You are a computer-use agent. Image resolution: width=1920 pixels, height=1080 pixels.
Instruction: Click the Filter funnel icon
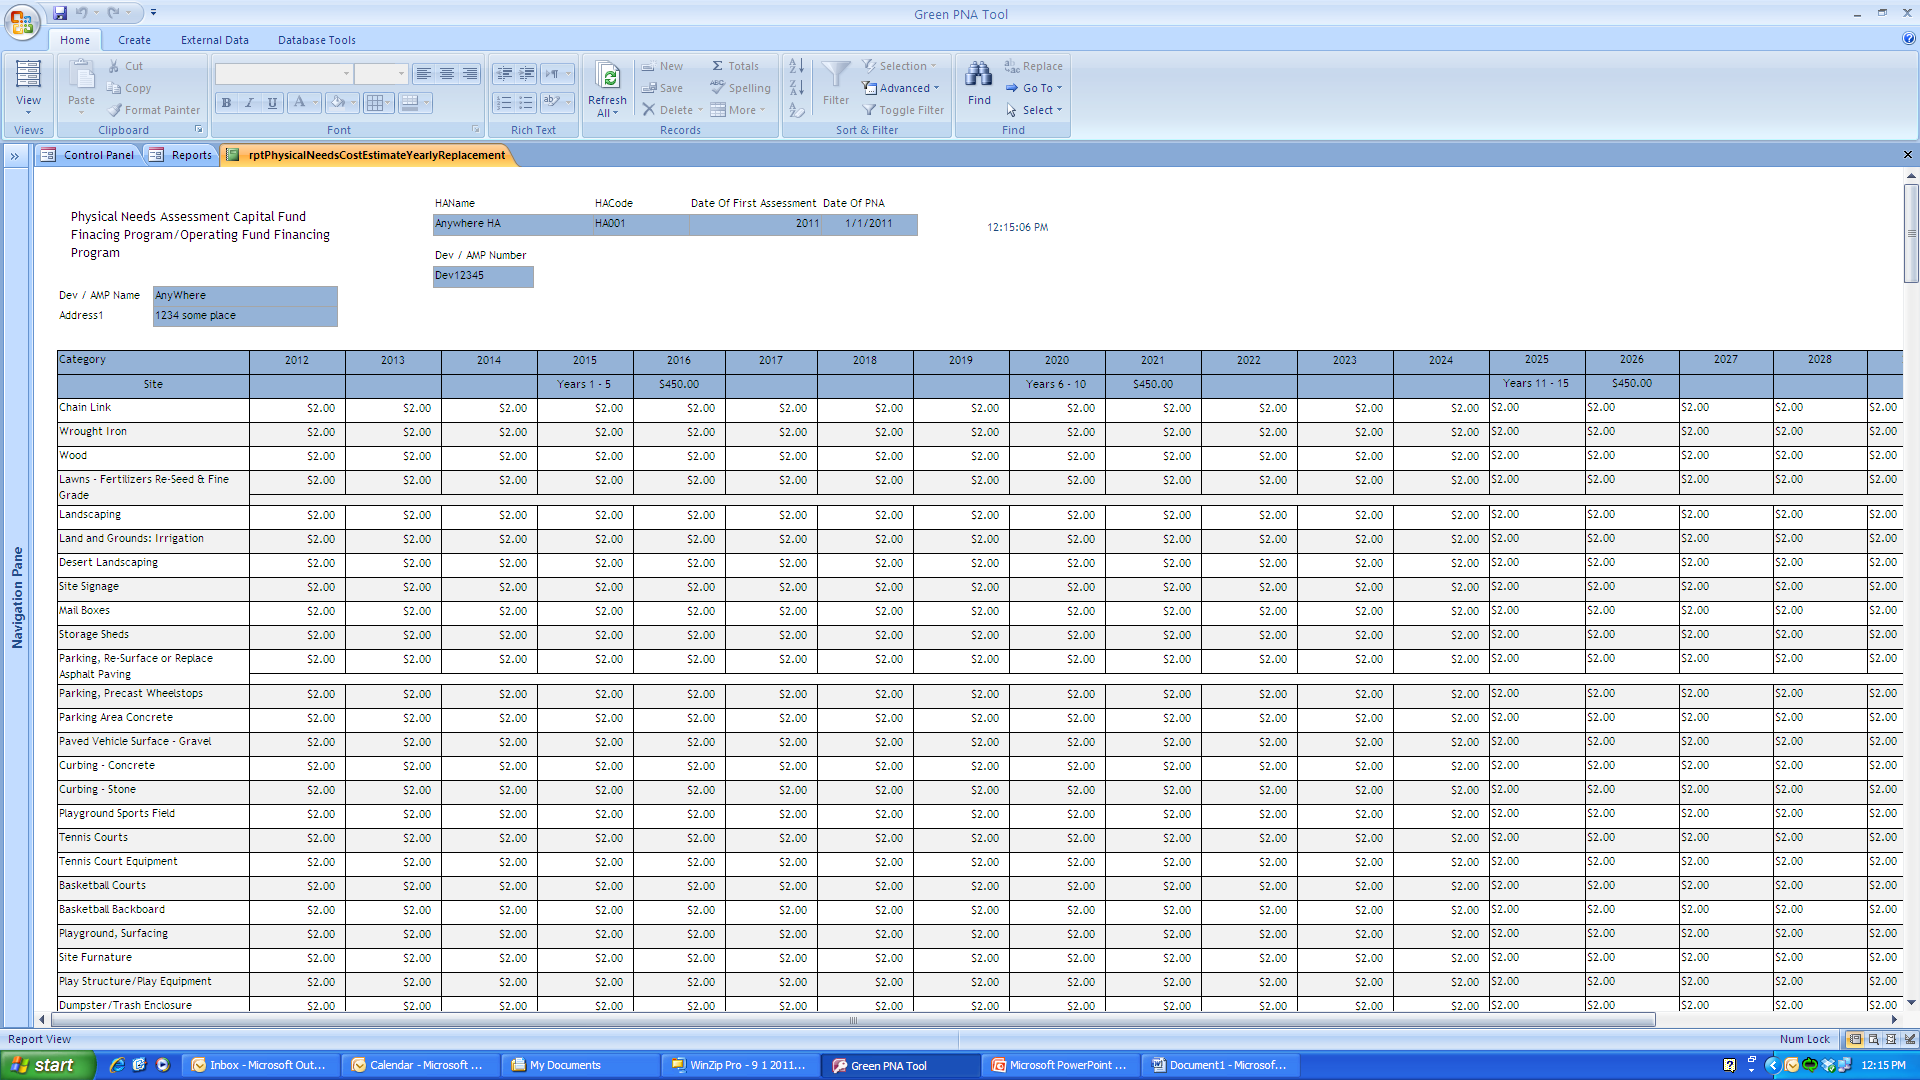(836, 76)
